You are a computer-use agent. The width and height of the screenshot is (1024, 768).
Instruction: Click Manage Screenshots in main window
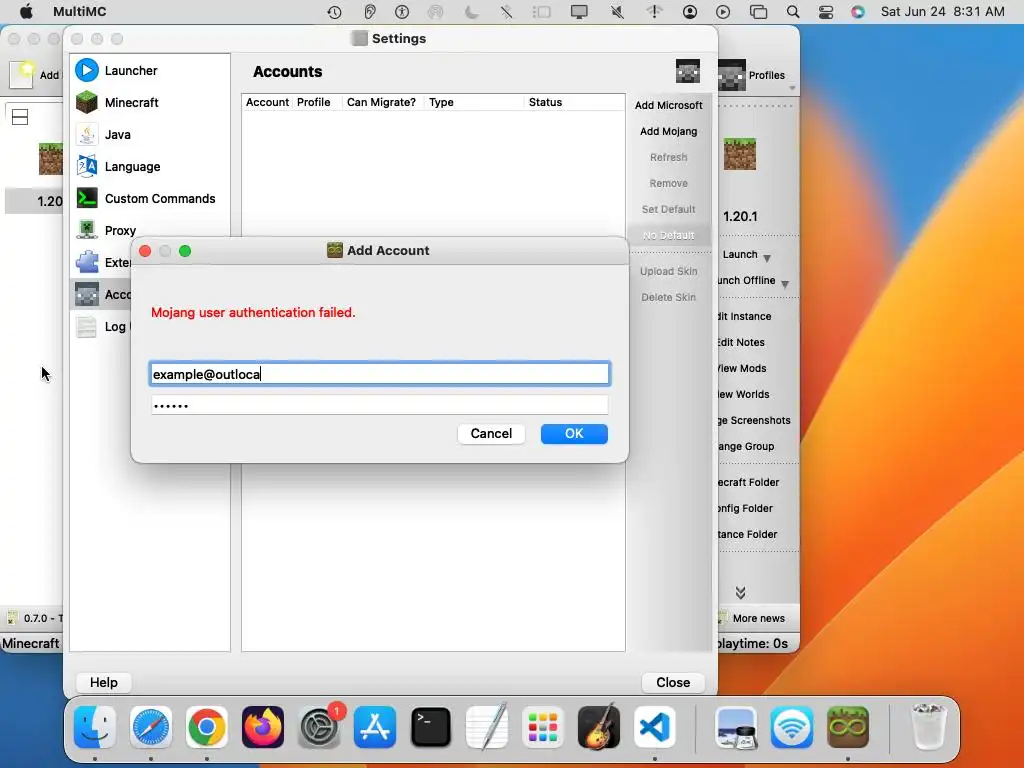point(754,421)
